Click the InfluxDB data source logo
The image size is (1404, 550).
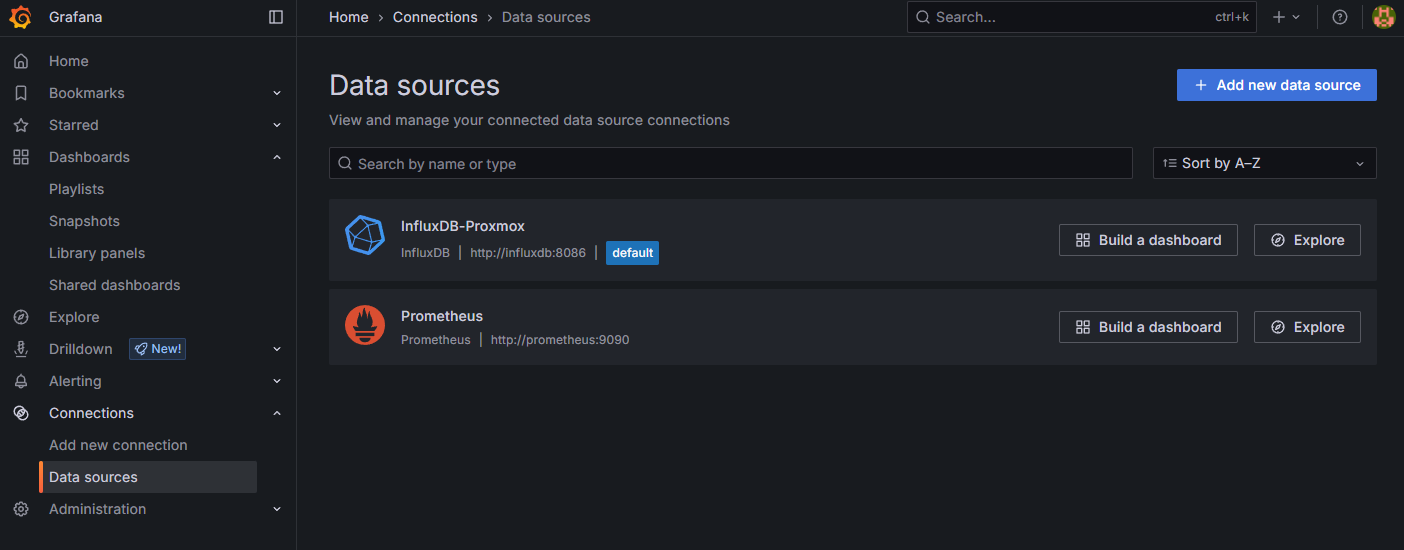pyautogui.click(x=365, y=235)
